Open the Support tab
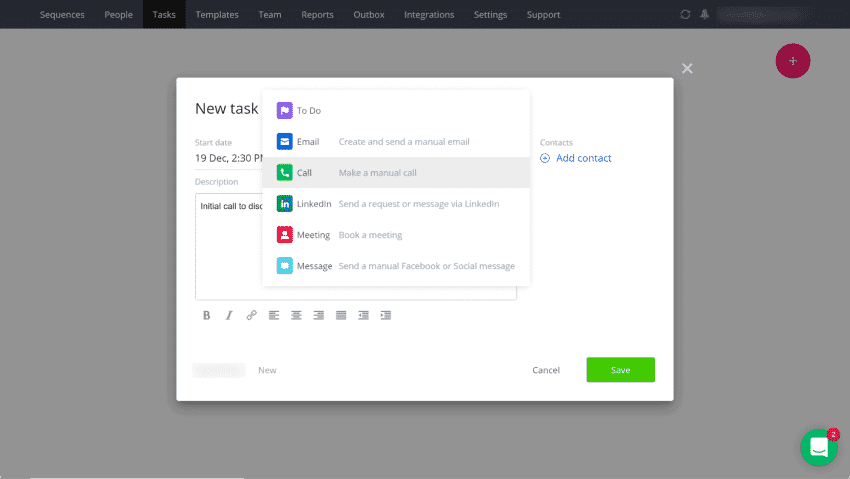The height and width of the screenshot is (479, 850). [x=543, y=15]
